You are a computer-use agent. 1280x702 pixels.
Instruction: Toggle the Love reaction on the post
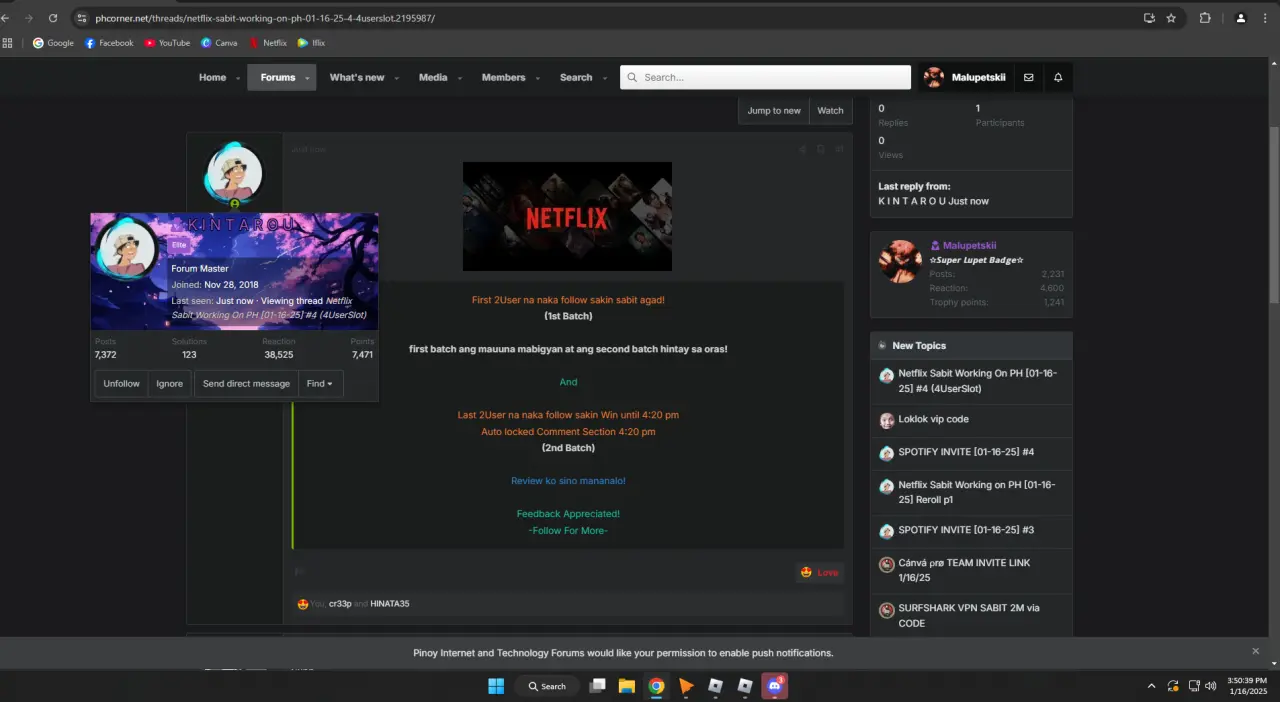tap(819, 572)
